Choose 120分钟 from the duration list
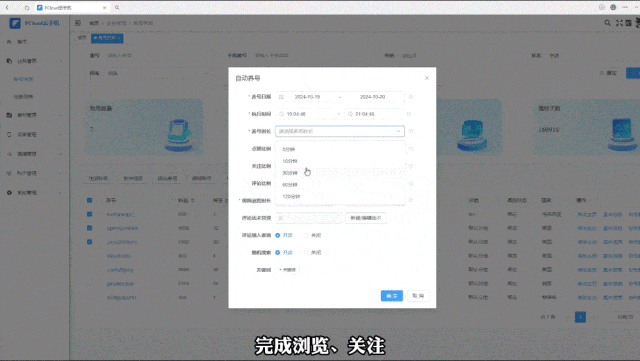Image resolution: width=640 pixels, height=361 pixels. (291, 196)
